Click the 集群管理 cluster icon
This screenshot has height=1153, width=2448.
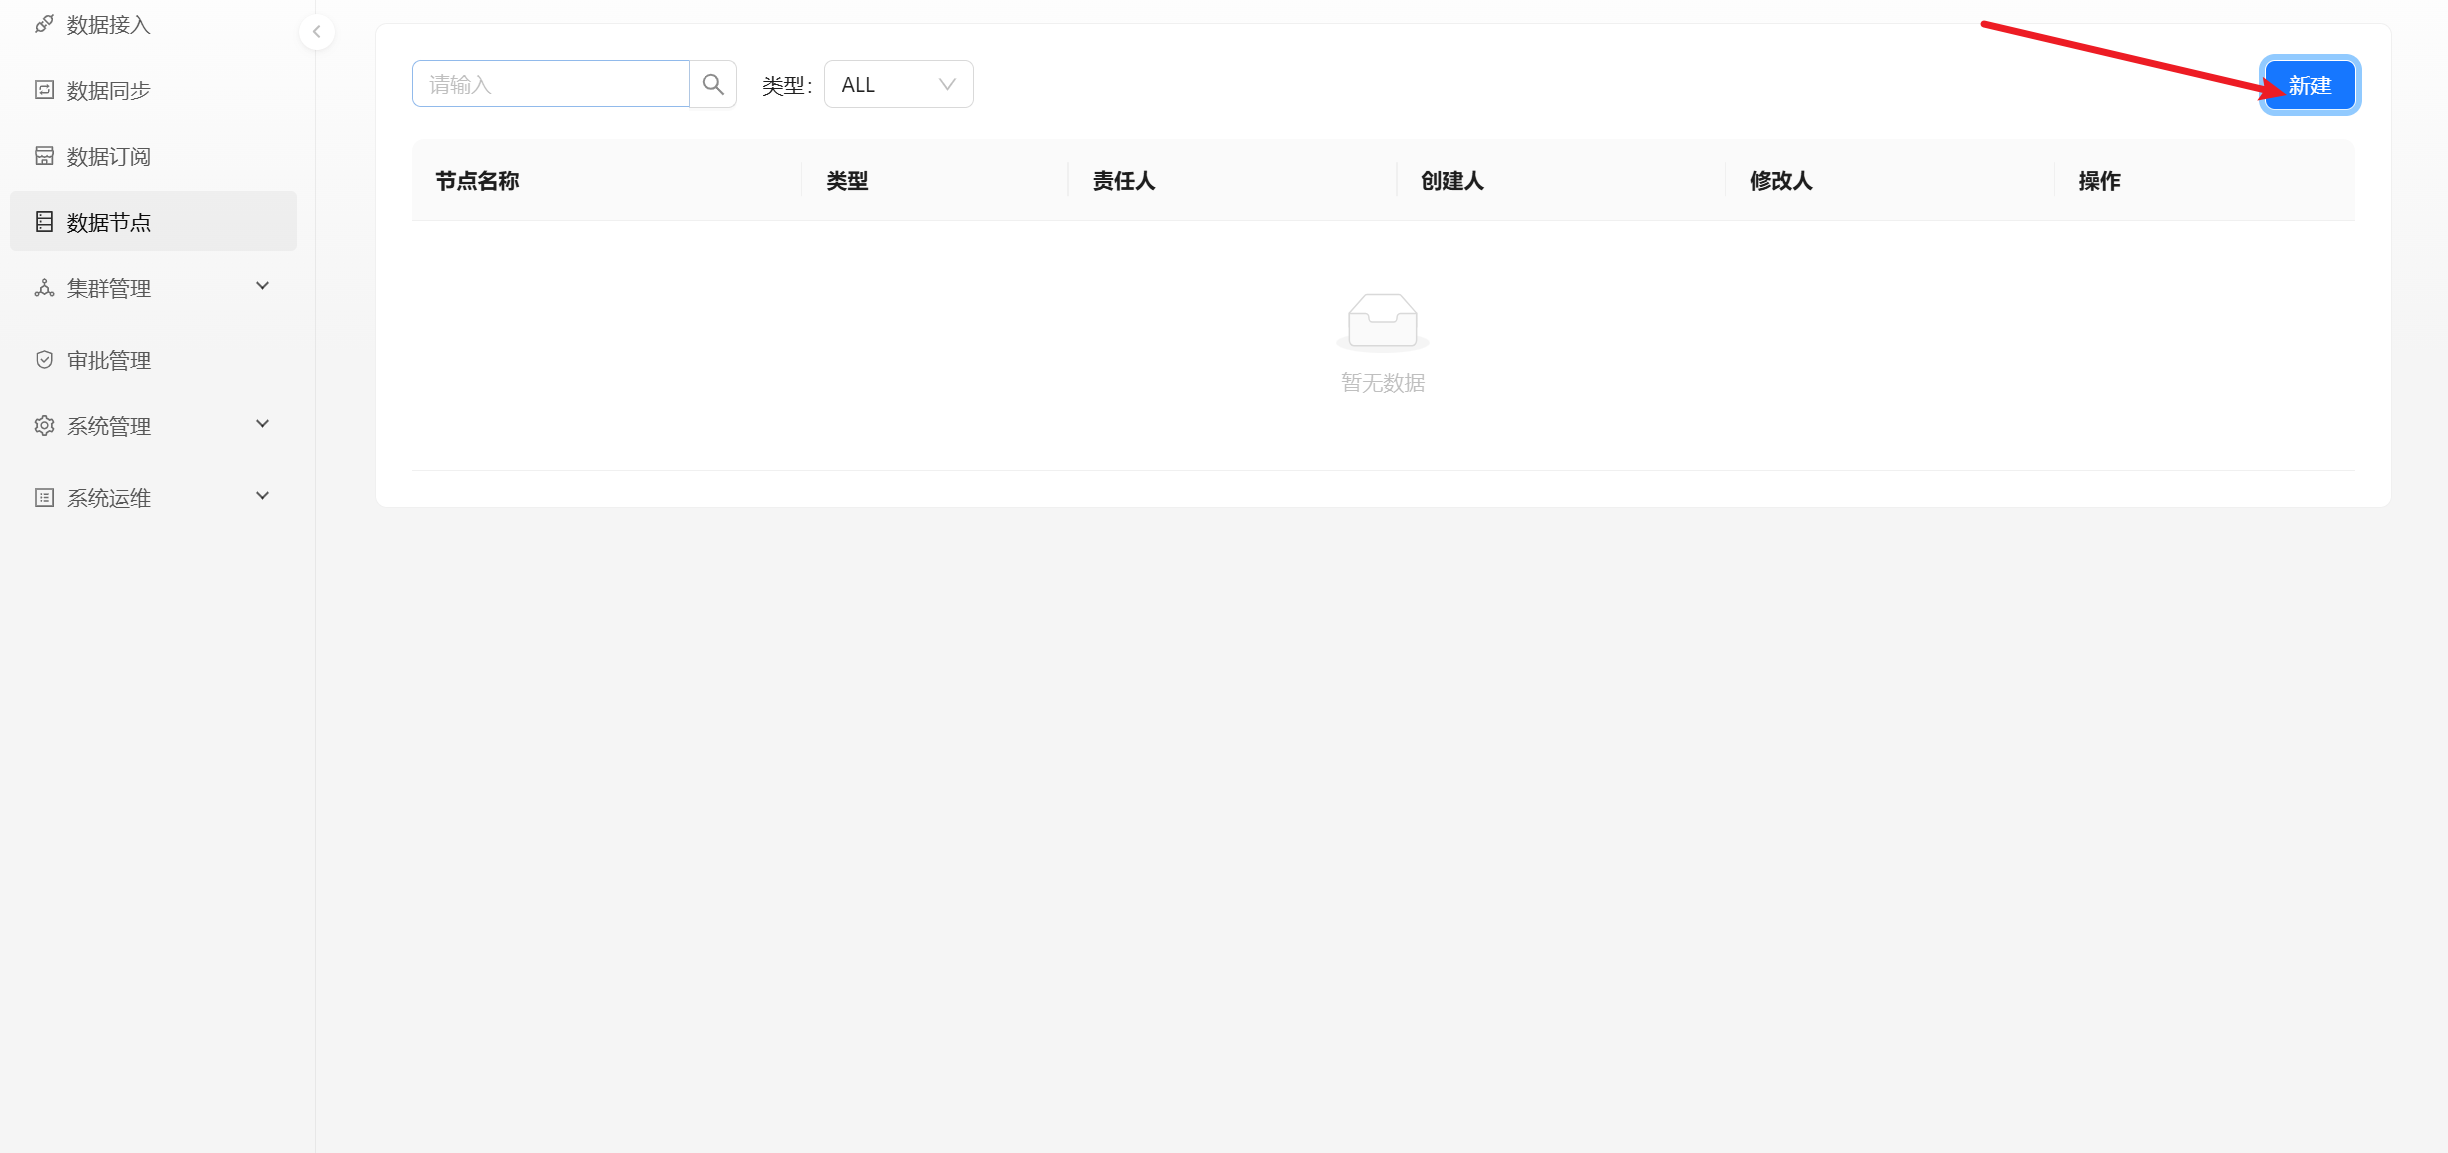44,288
